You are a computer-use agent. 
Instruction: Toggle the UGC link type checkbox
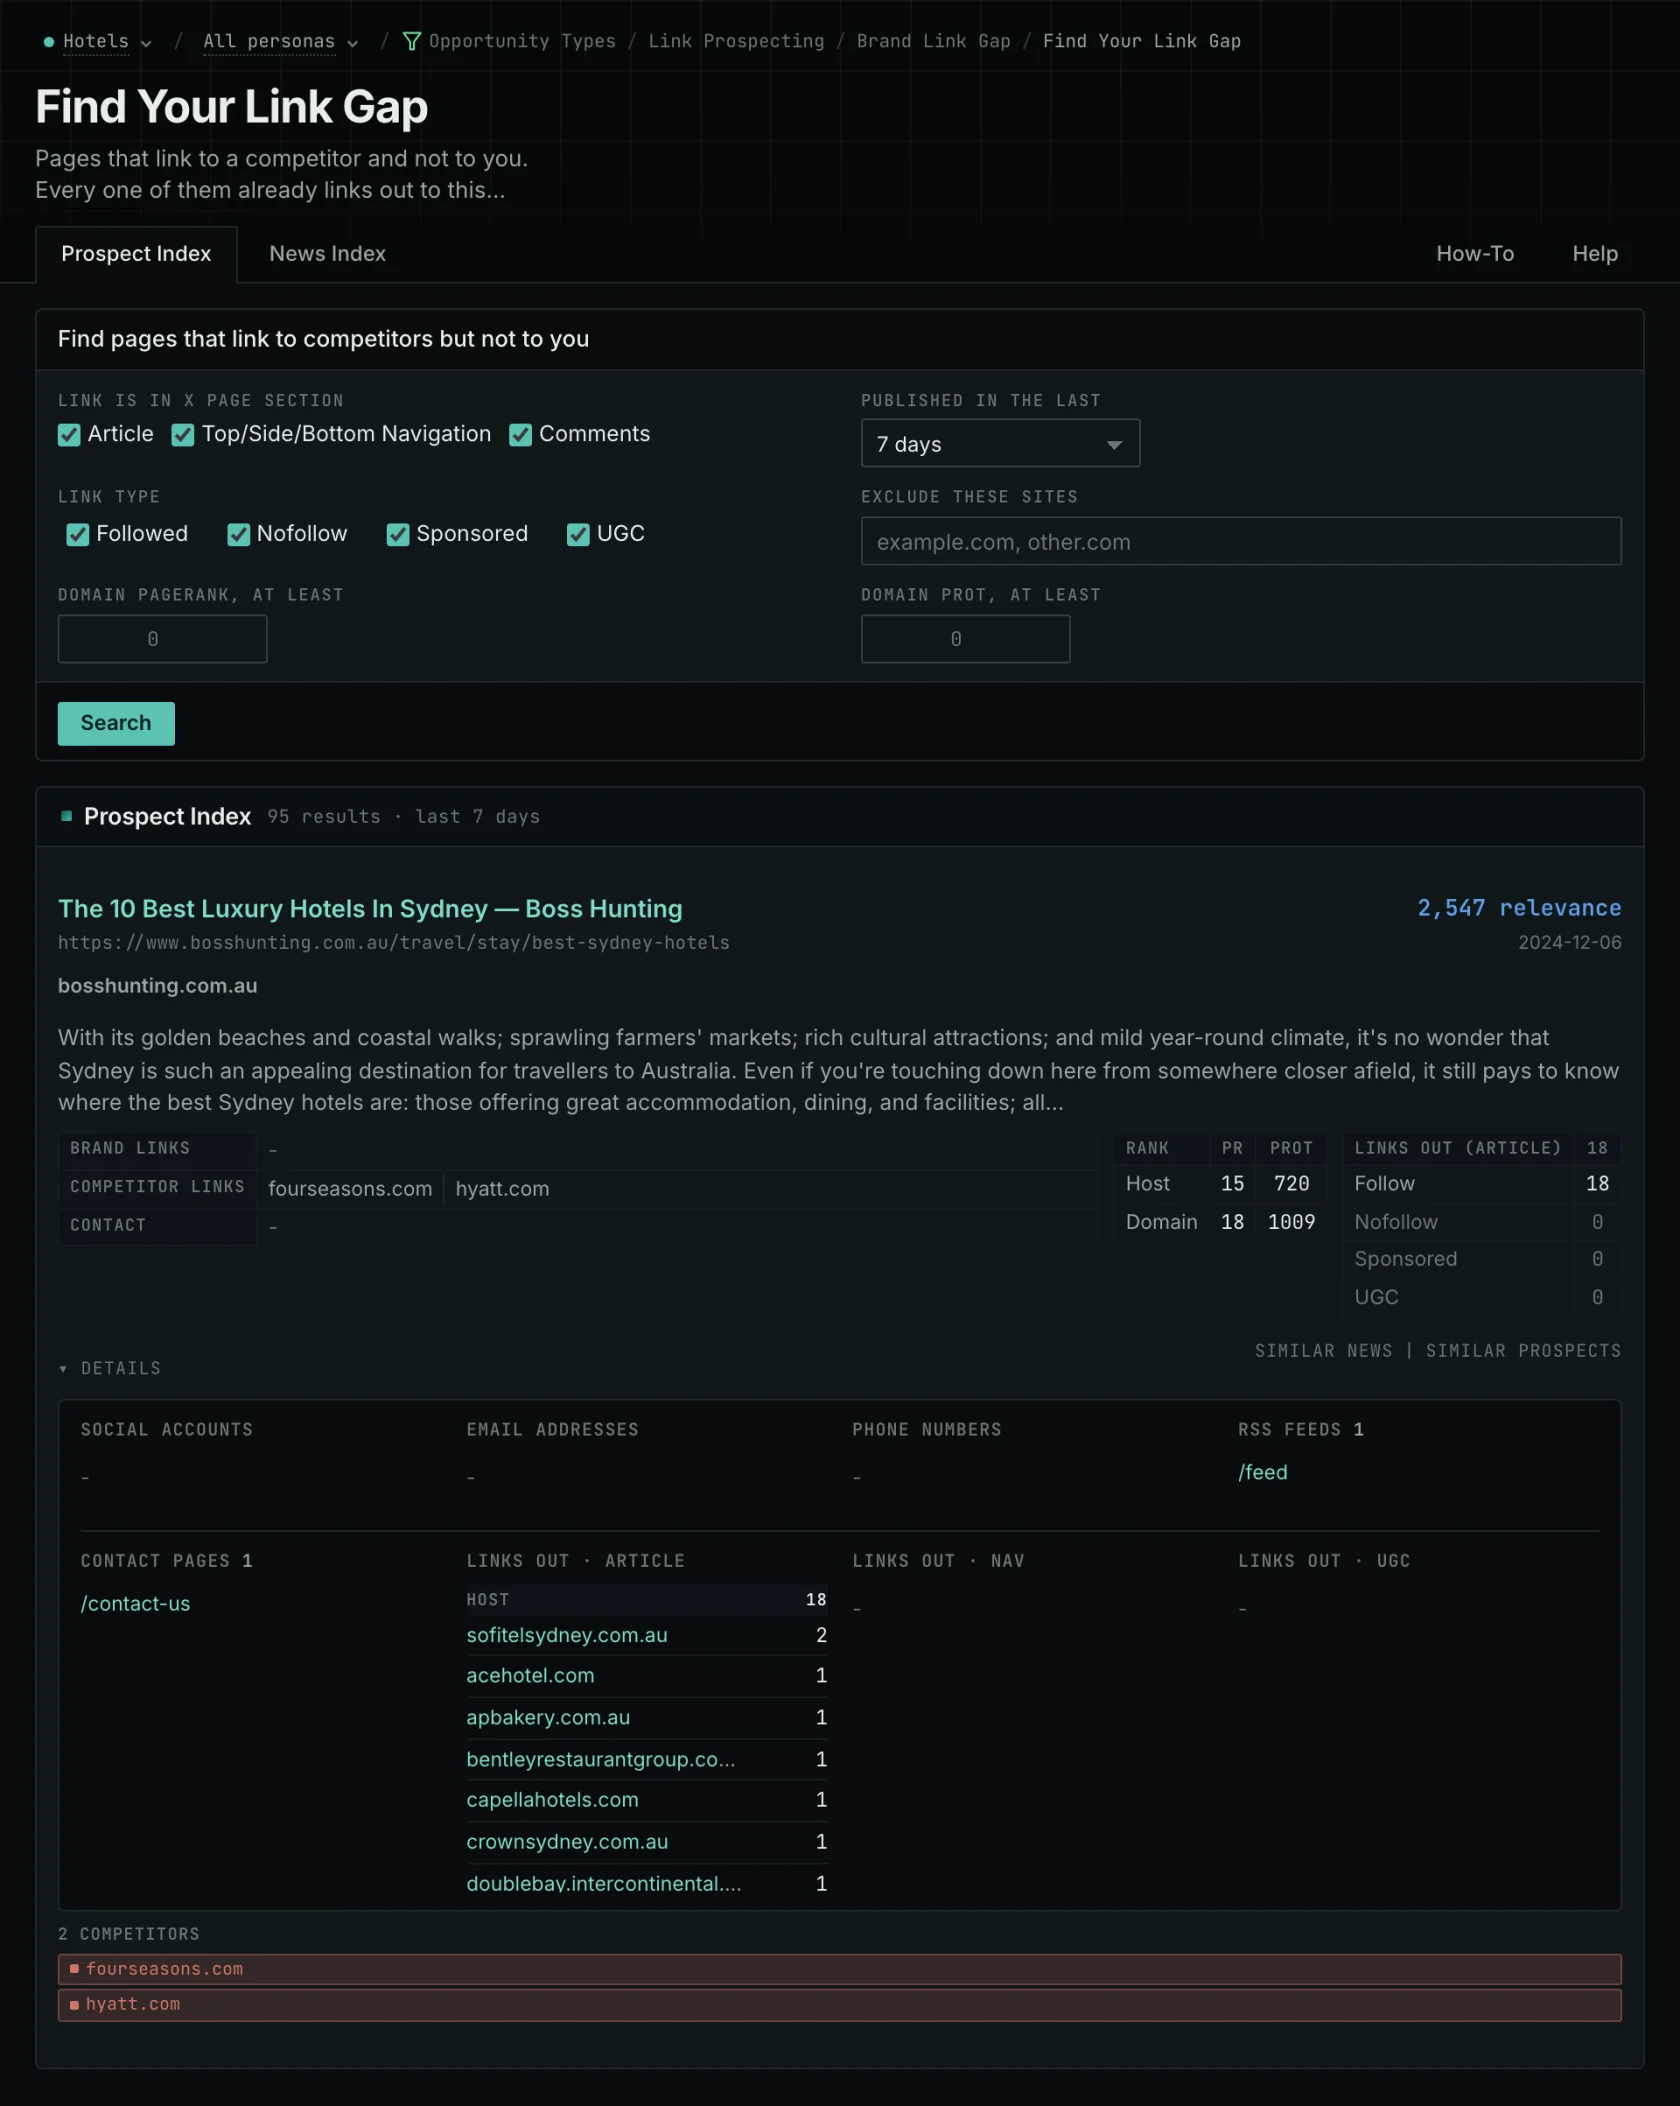pyautogui.click(x=578, y=535)
